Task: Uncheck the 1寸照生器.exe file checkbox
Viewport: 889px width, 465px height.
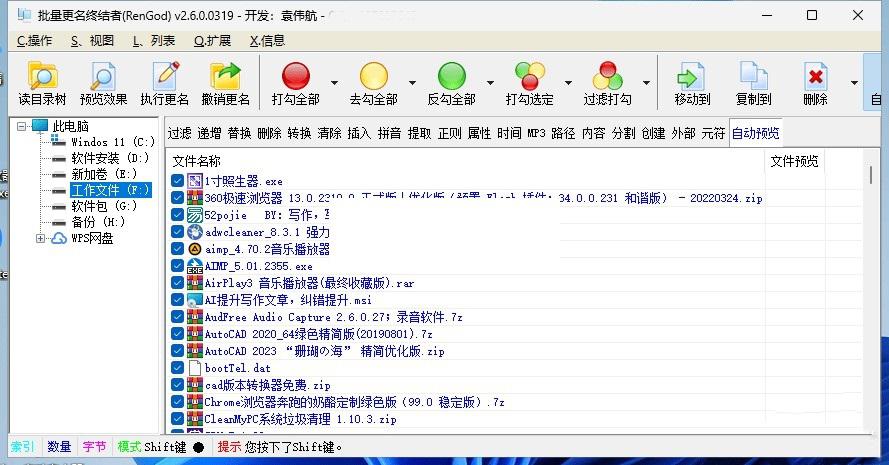Action: [x=178, y=181]
